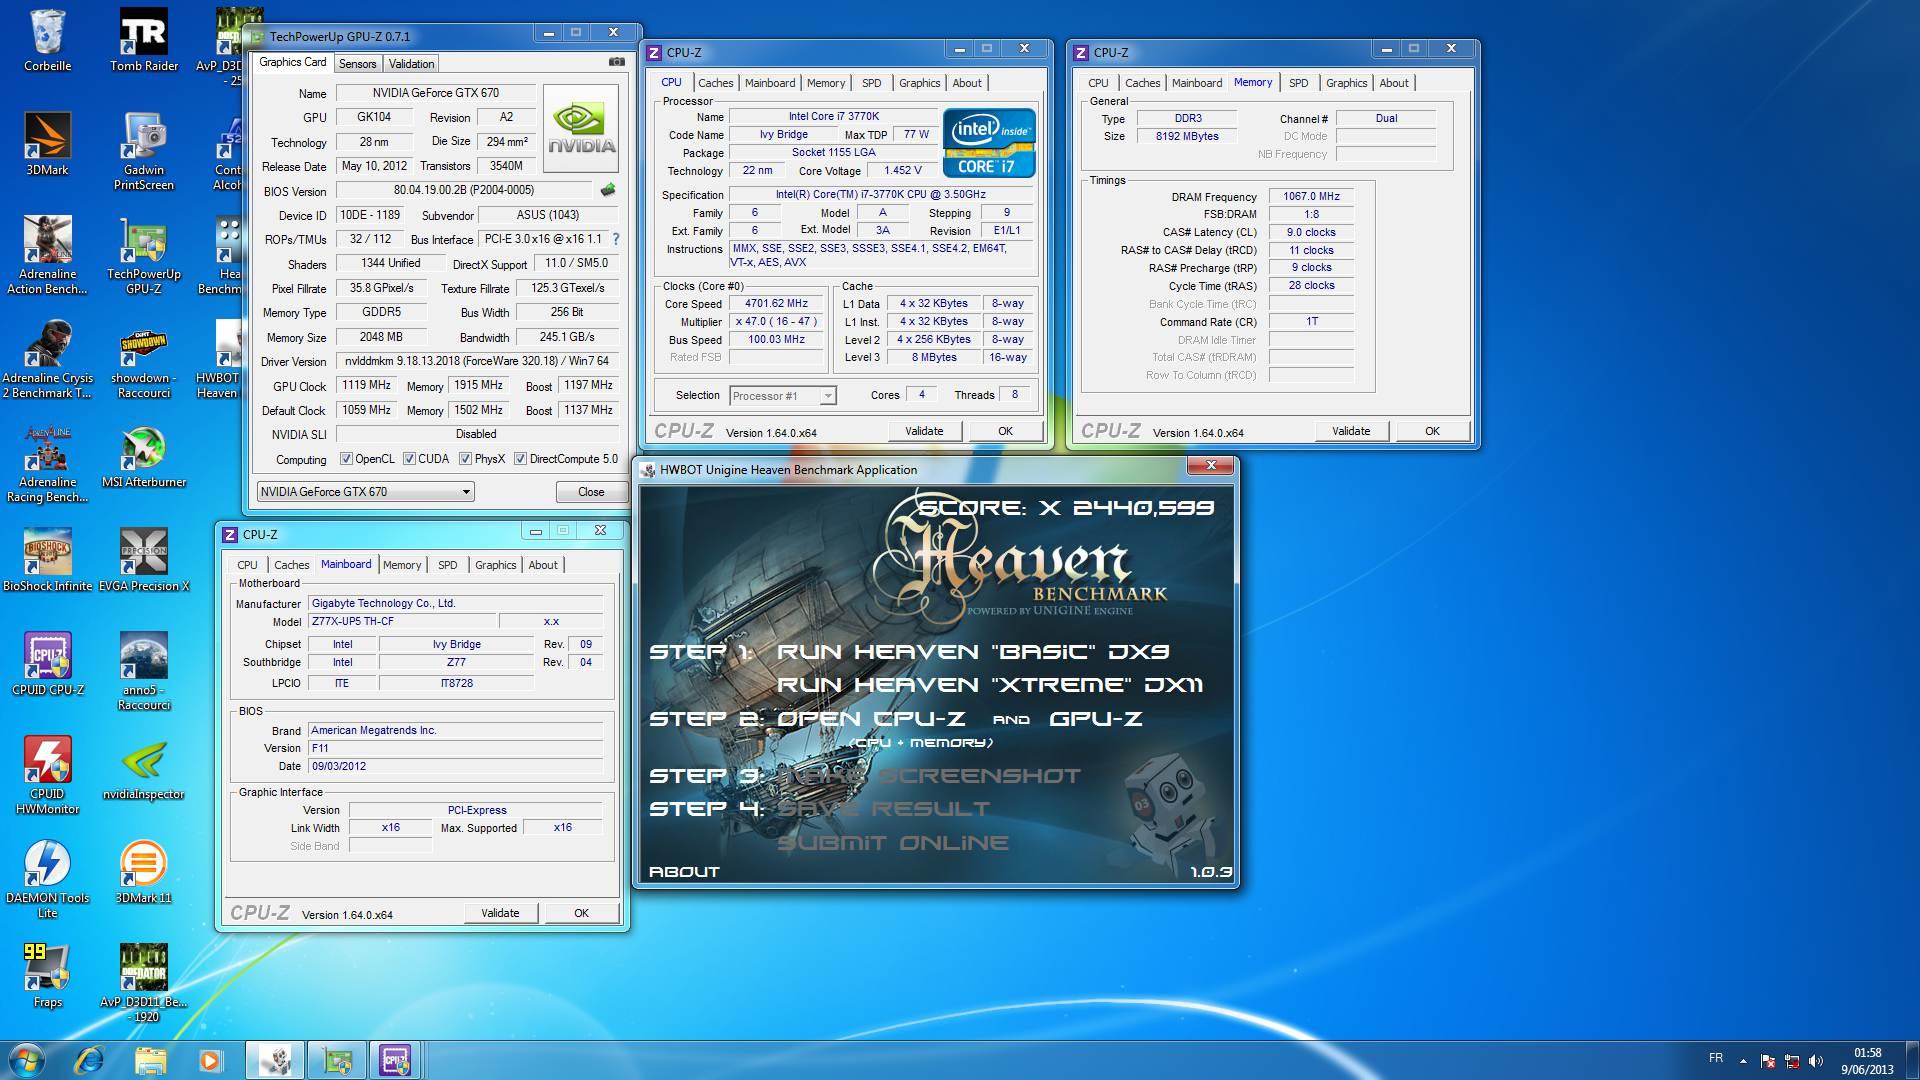The height and width of the screenshot is (1080, 1920).
Task: Click the Intel Core i7 logo
Action: click(989, 142)
